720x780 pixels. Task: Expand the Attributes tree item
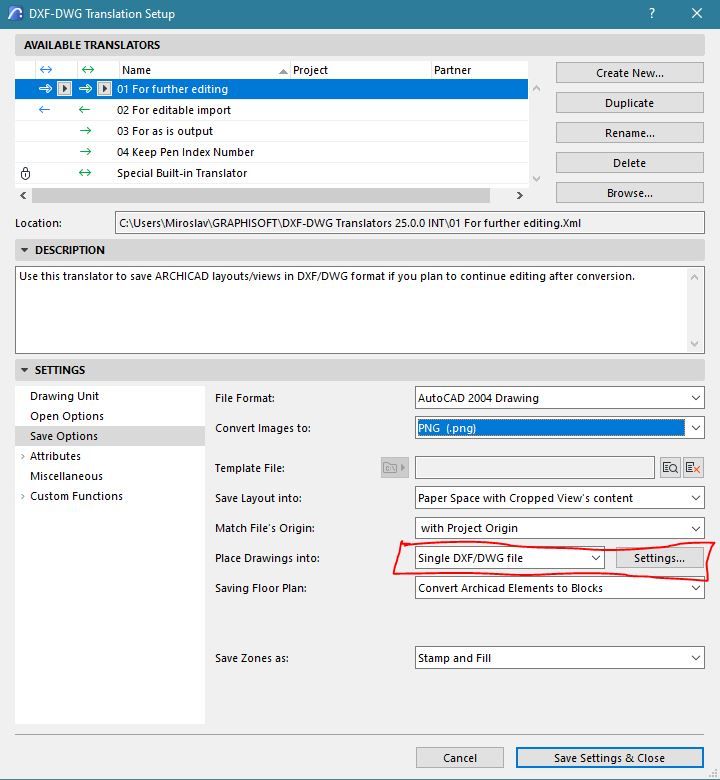(22, 456)
